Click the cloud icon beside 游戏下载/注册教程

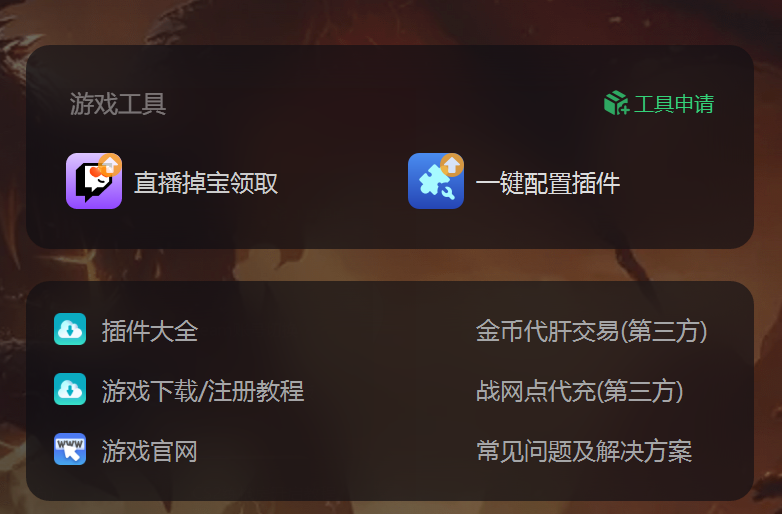(70, 389)
